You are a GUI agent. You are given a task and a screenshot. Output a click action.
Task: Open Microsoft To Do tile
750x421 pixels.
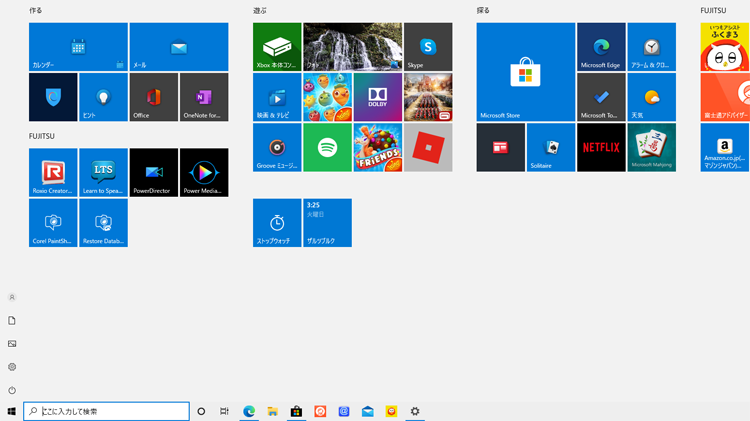[x=601, y=97]
